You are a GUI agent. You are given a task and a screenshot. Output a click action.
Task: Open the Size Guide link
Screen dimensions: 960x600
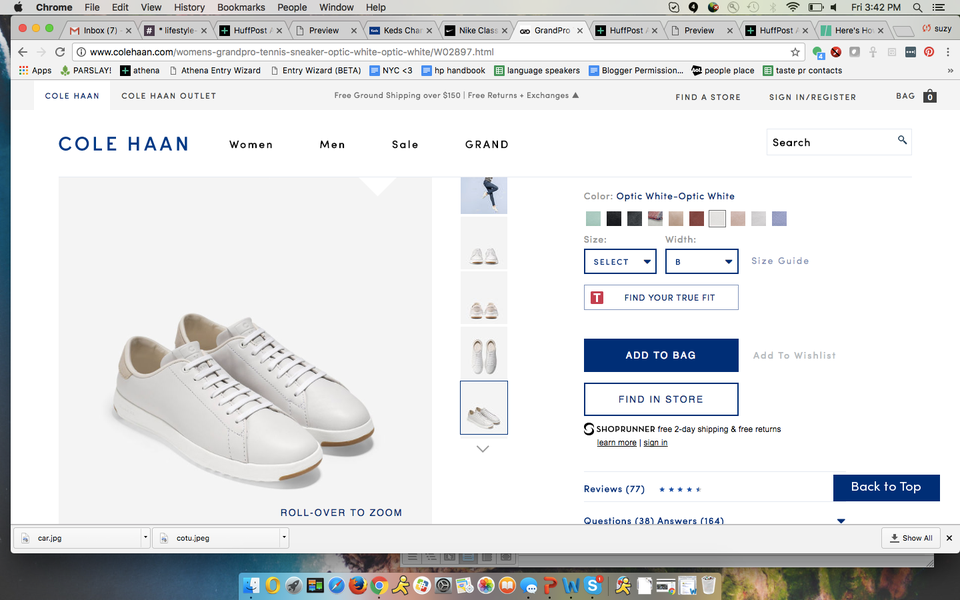pyautogui.click(x=780, y=261)
